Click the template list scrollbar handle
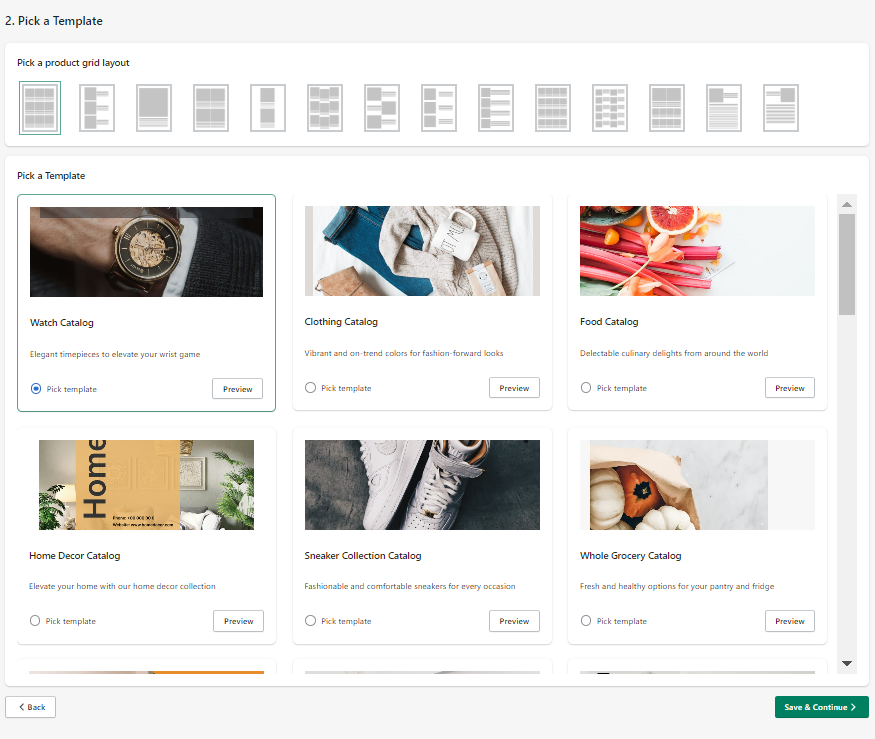 point(847,265)
